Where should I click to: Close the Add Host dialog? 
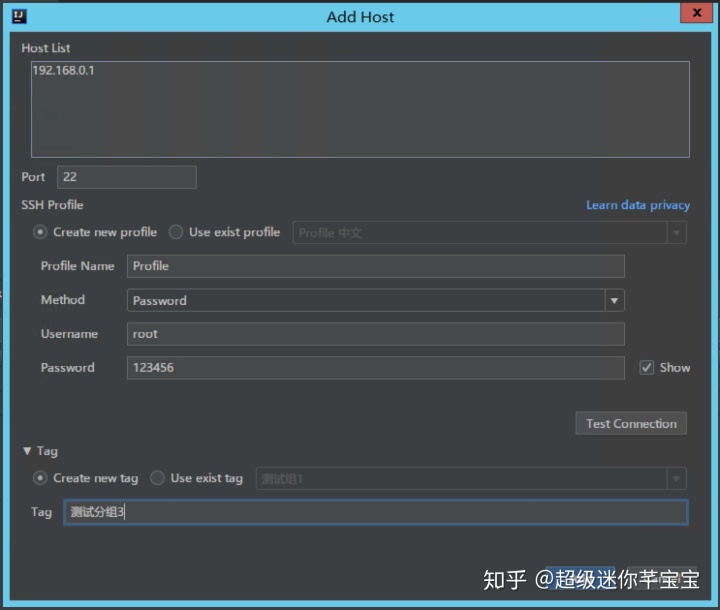(696, 12)
